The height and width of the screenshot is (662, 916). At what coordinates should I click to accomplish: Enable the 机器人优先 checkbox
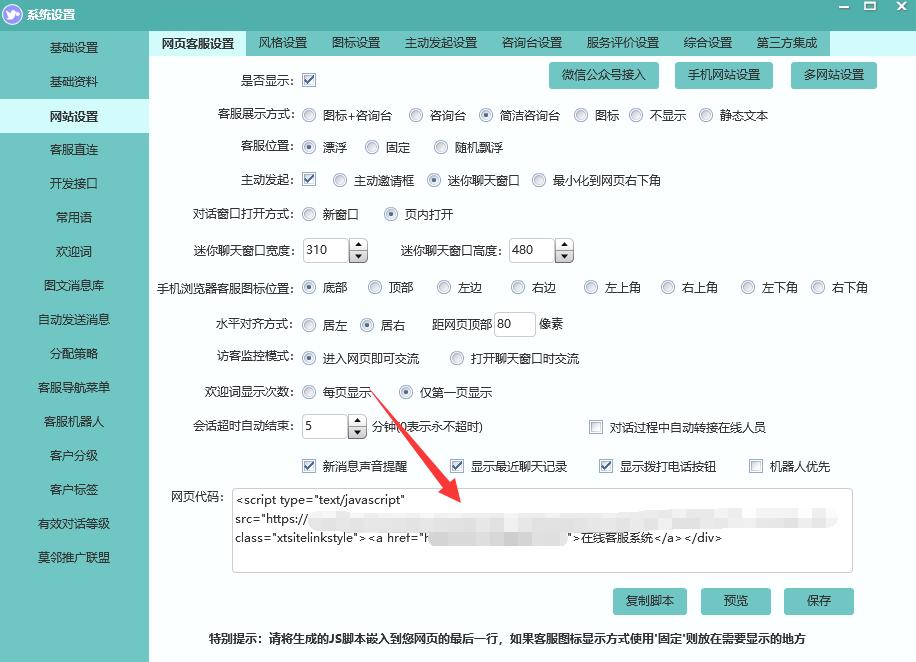click(x=756, y=465)
